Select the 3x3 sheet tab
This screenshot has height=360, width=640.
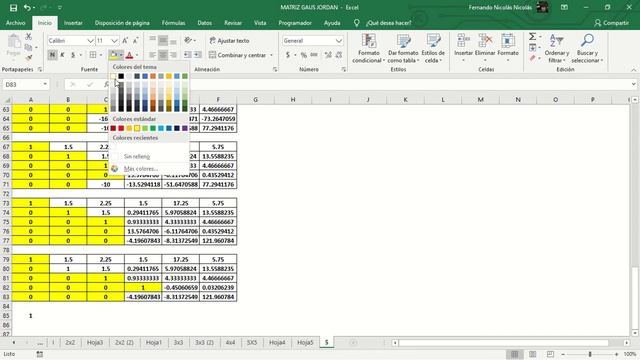click(x=178, y=342)
